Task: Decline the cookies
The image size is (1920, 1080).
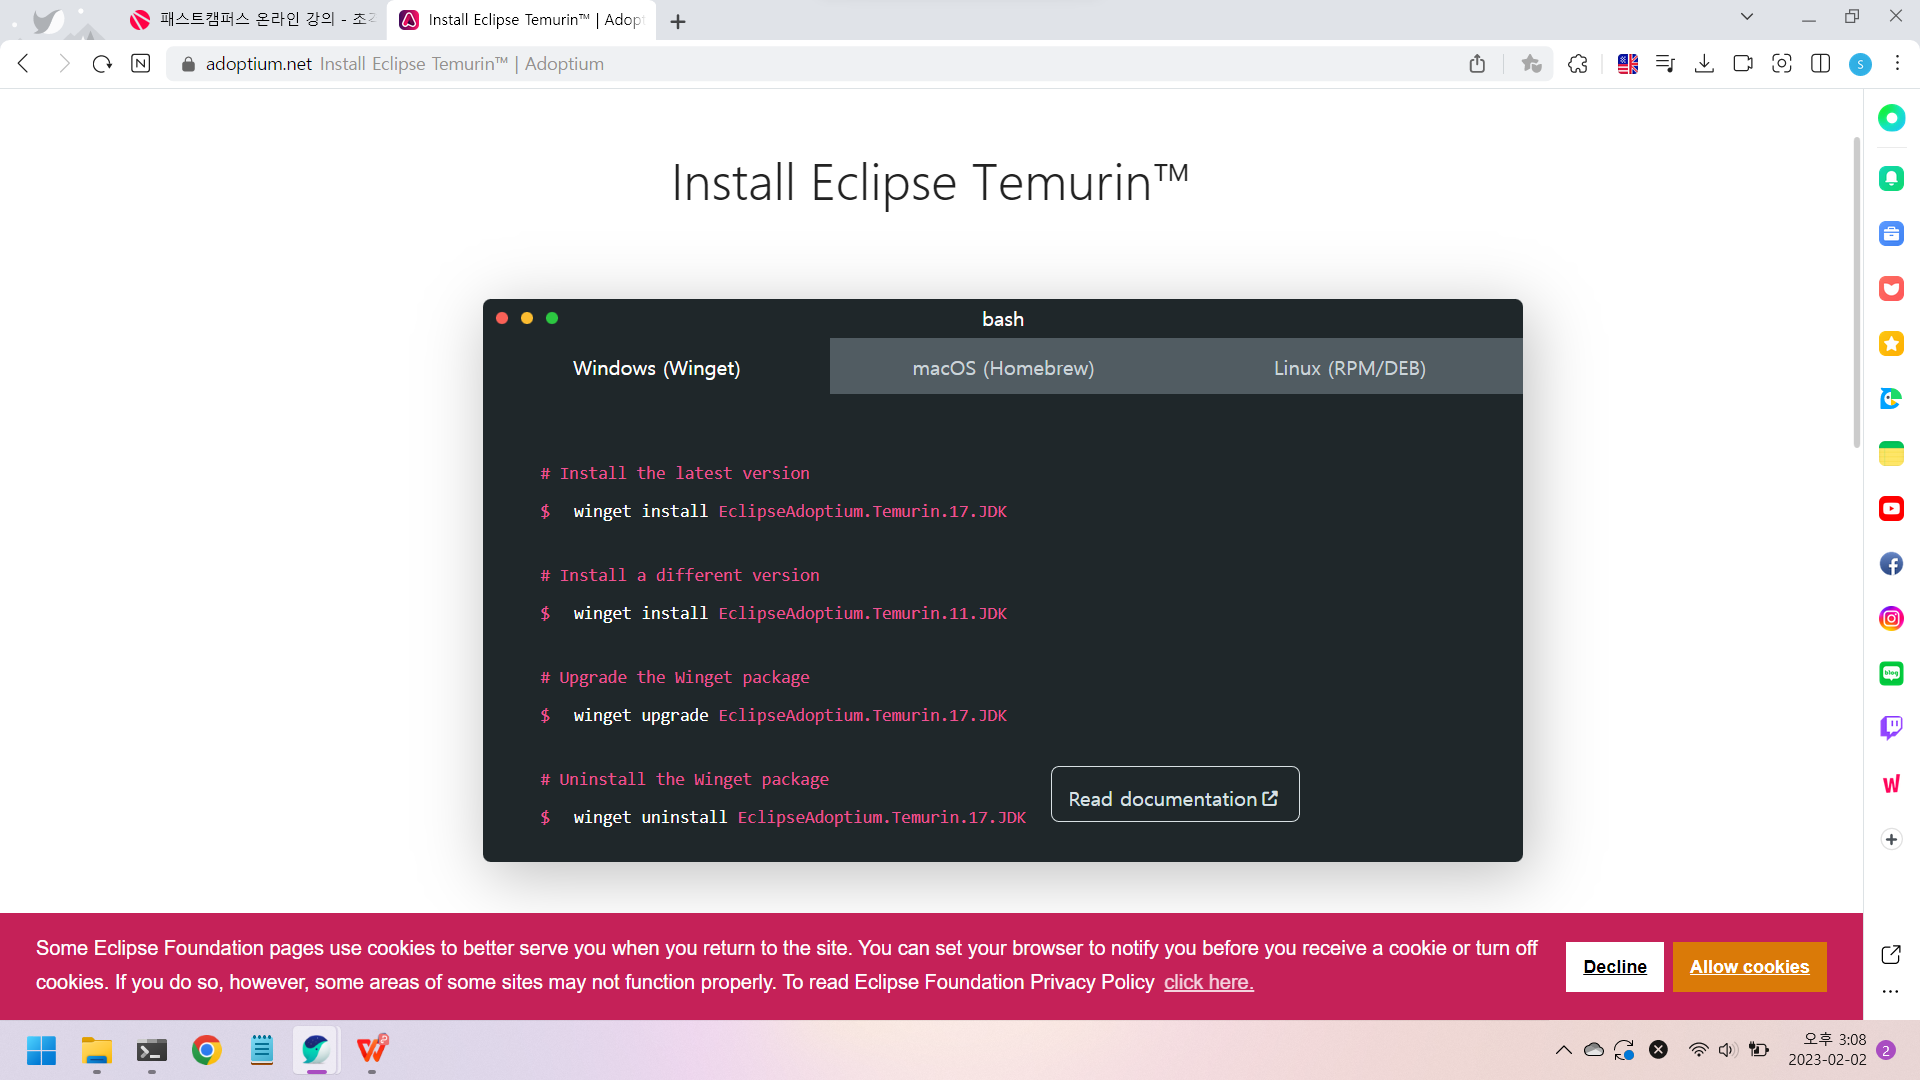Action: pos(1614,966)
